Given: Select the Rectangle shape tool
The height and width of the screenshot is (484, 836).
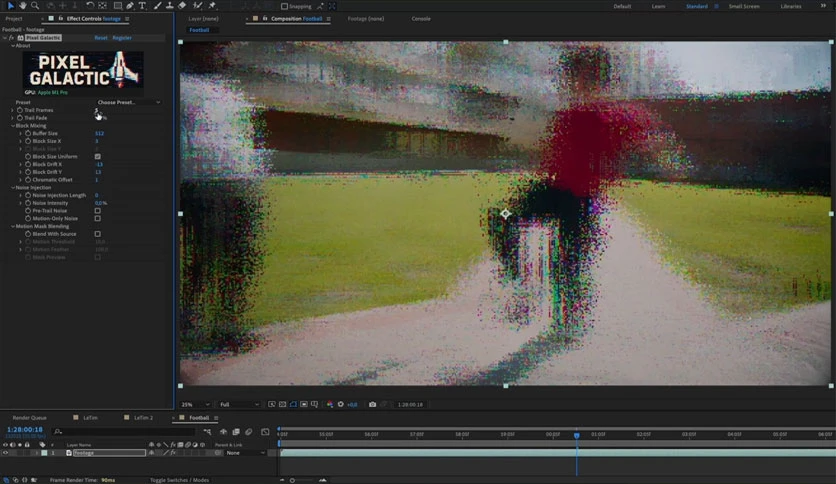Looking at the screenshot, I should click(118, 6).
